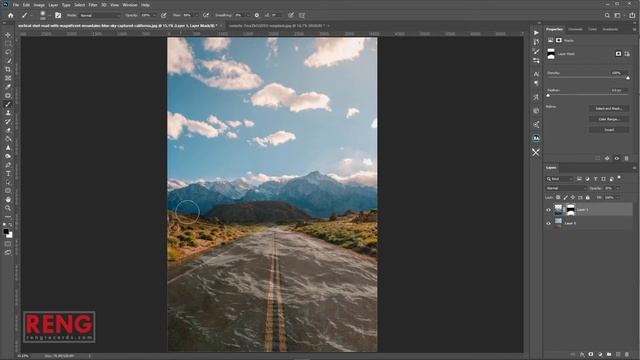The image size is (640, 360).
Task: Click the apply mask icon at Properties bottom
Action: click(607, 158)
